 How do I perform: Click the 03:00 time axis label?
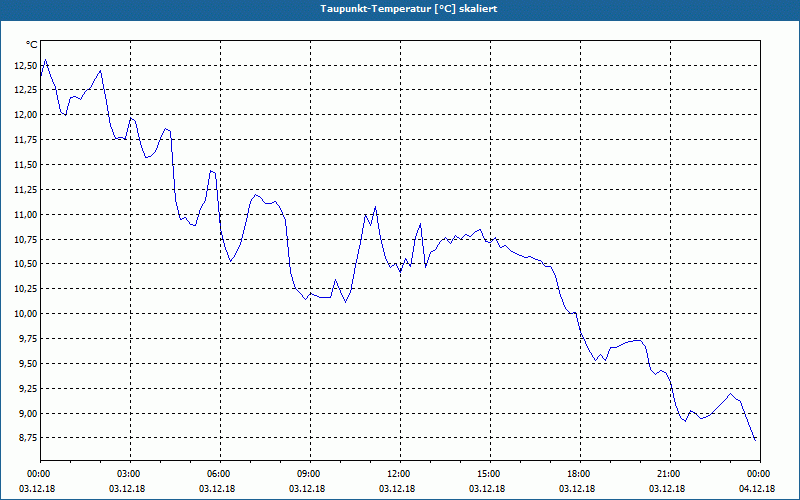(x=130, y=474)
